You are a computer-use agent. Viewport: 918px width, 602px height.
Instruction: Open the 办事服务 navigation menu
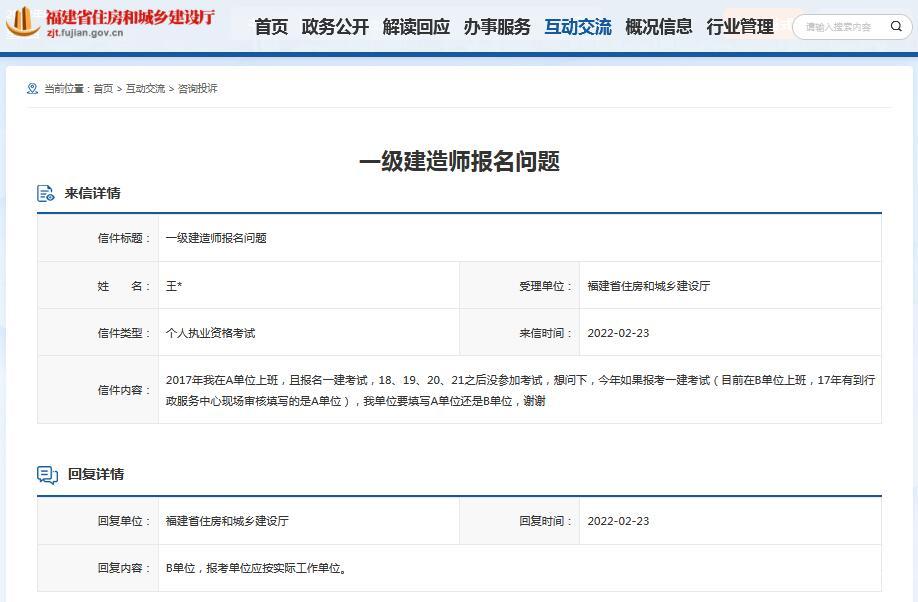(497, 26)
